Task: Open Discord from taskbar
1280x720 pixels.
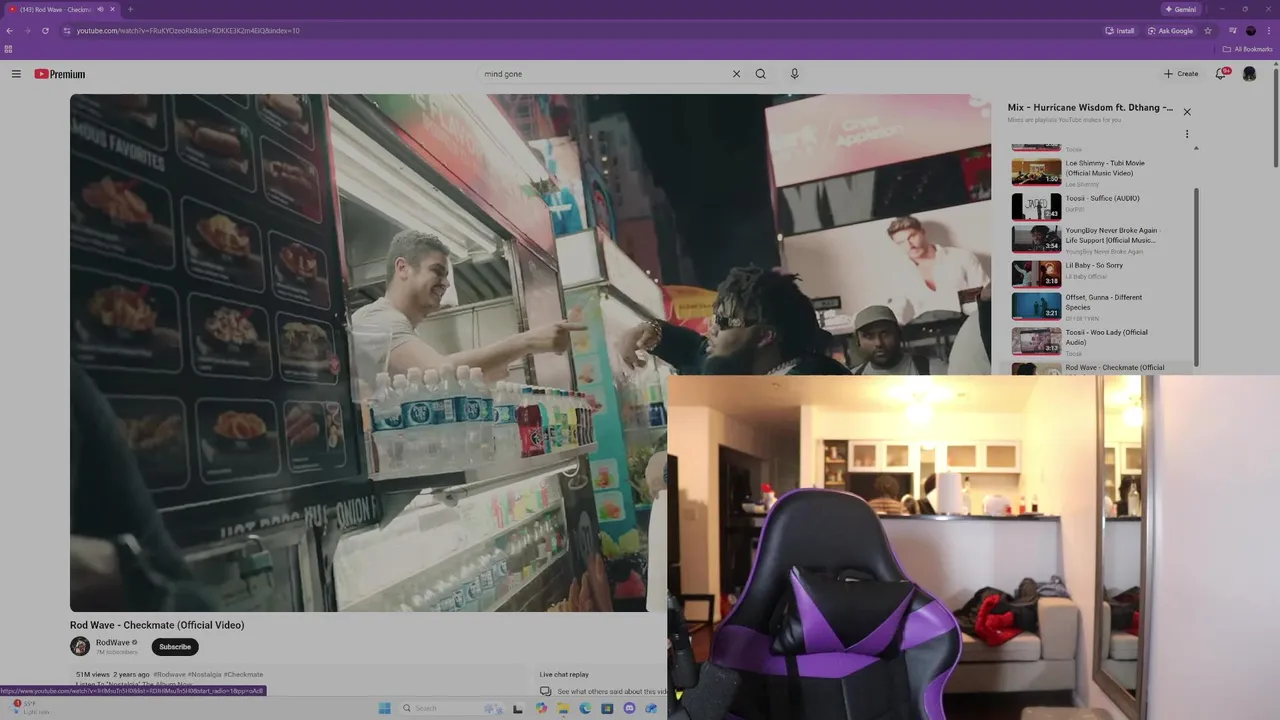Action: [x=629, y=708]
